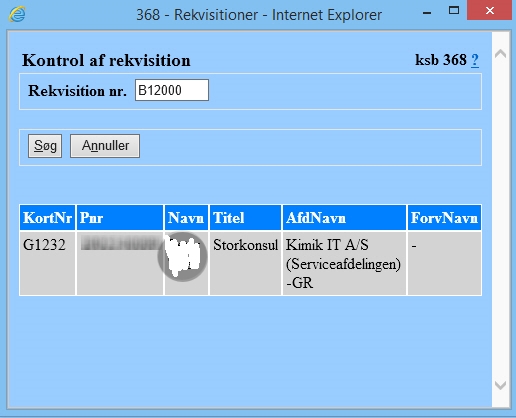Click the Søg button
The height and width of the screenshot is (418, 516).
[x=45, y=146]
